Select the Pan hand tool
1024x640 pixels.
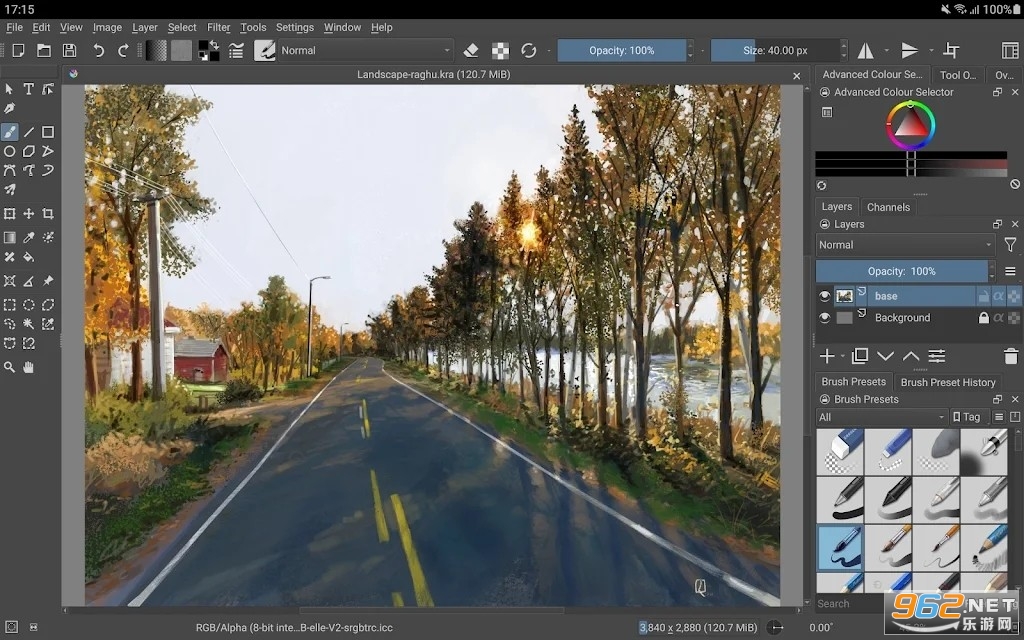coord(29,367)
